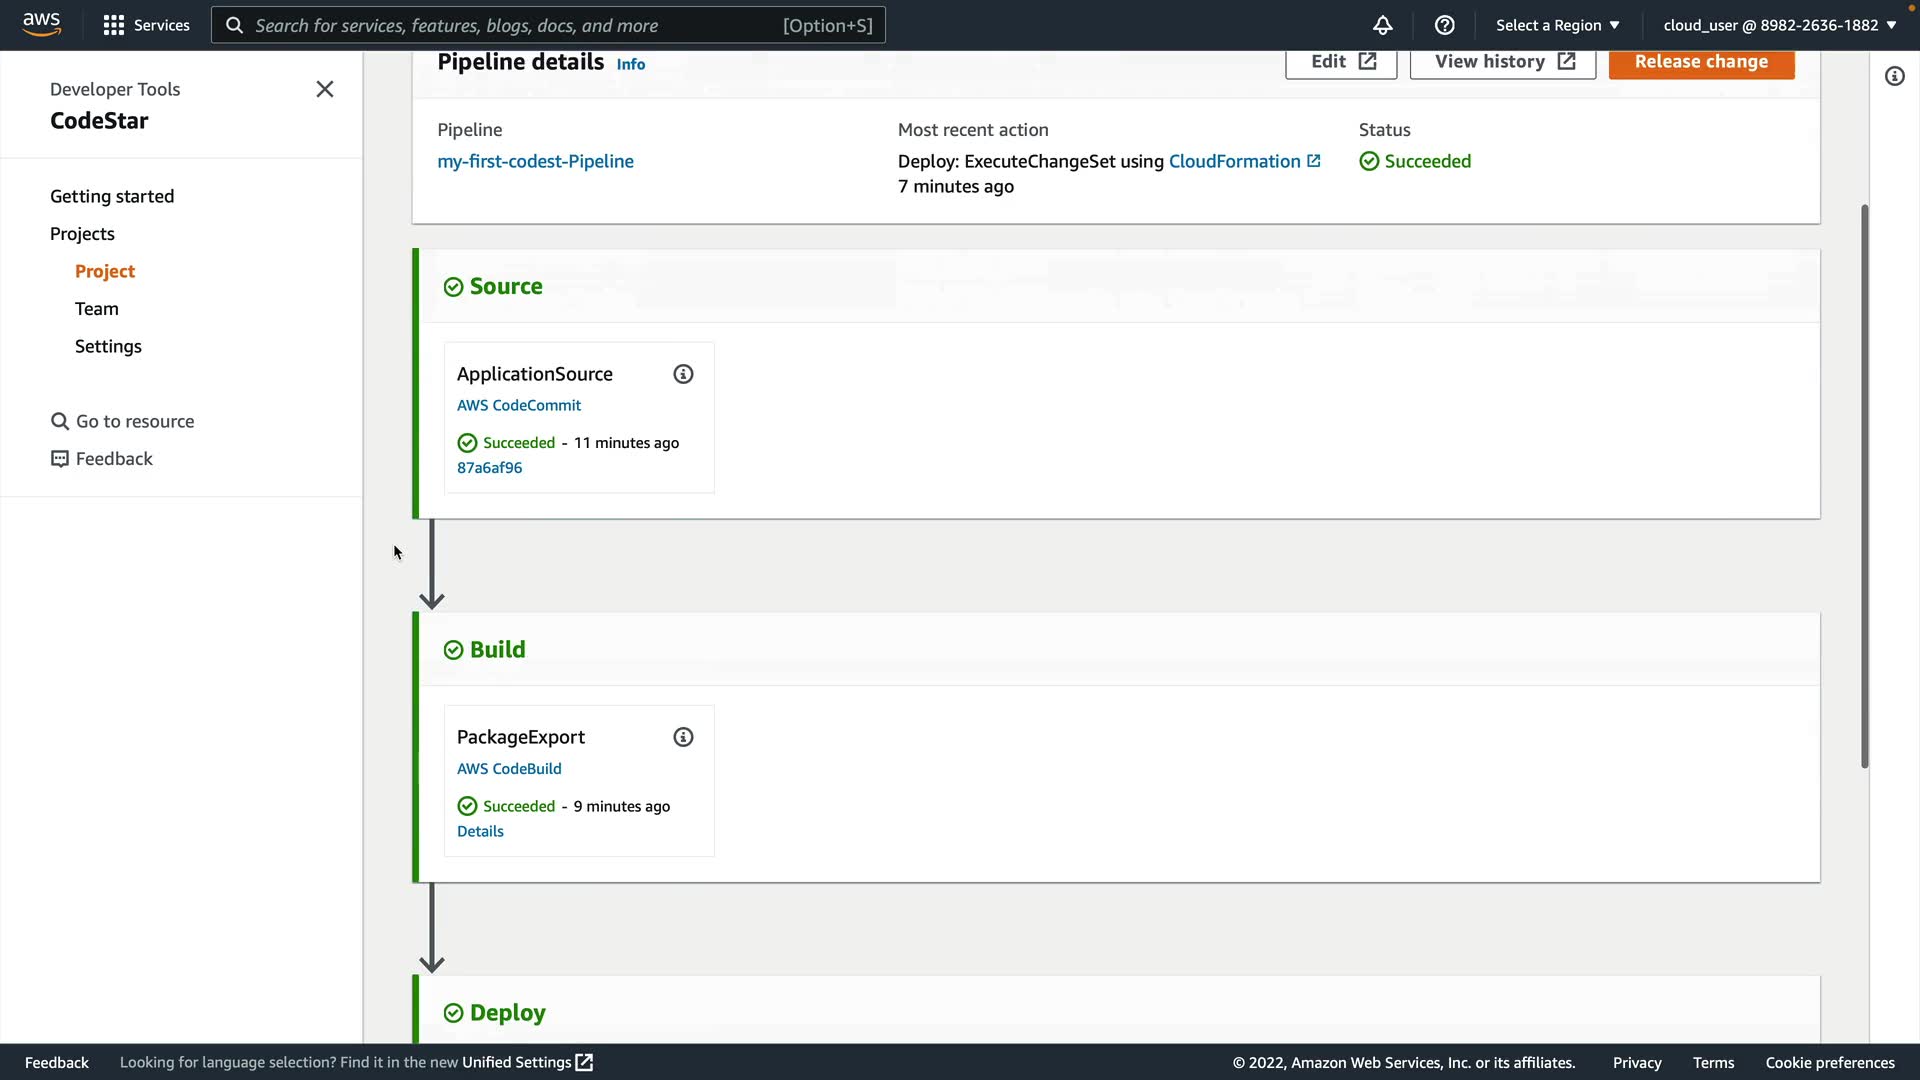Show ApplicationSource action info icon

[x=683, y=374]
